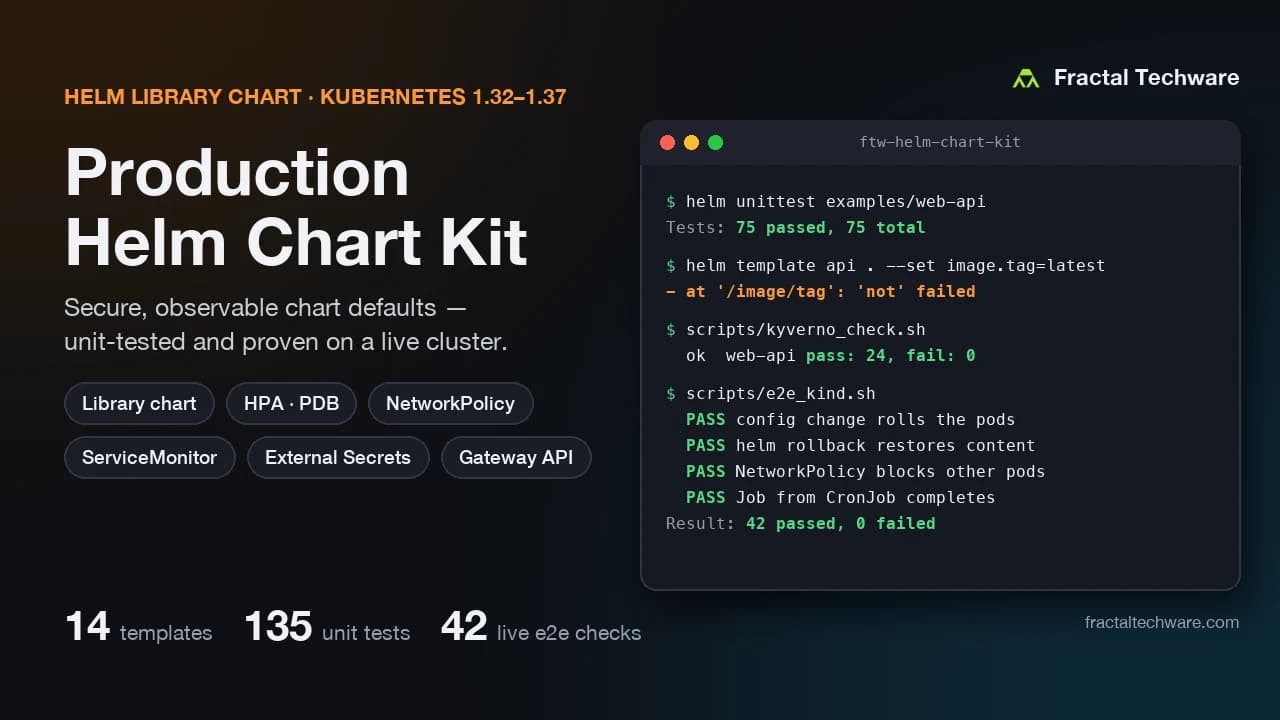Screen dimensions: 1280x720
Task: Click the terminal title ftw-helm-chart-kit
Action: click(x=940, y=142)
